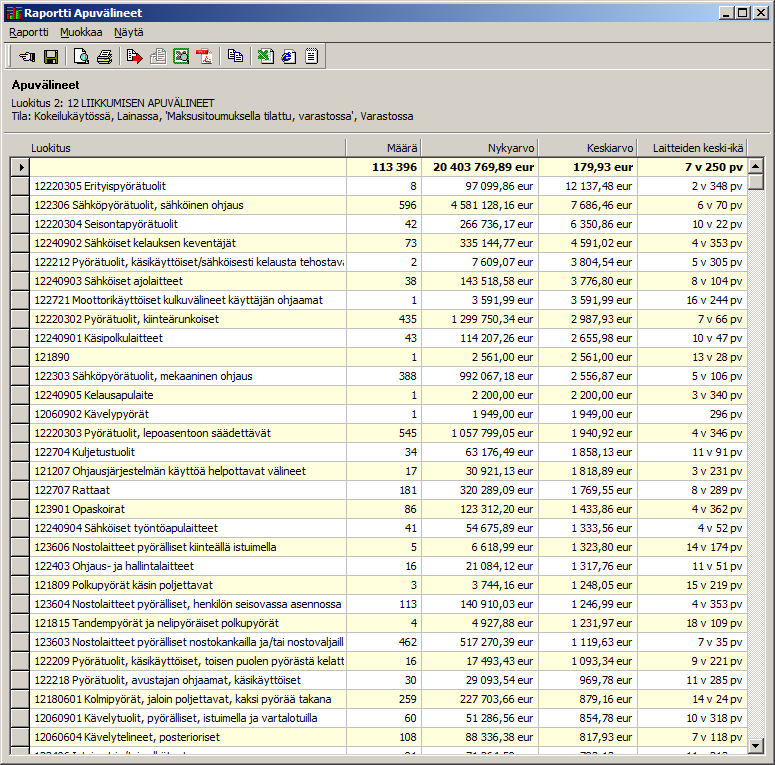Viewport: 775px width, 765px height.
Task: Export to Excel using green X icon
Action: pos(265,57)
